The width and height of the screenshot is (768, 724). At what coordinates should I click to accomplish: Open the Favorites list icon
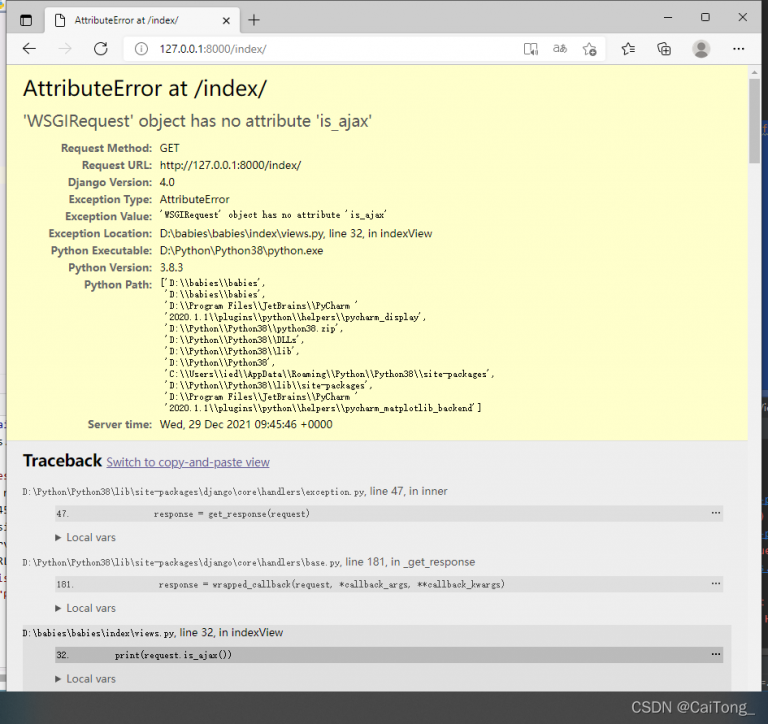[628, 48]
